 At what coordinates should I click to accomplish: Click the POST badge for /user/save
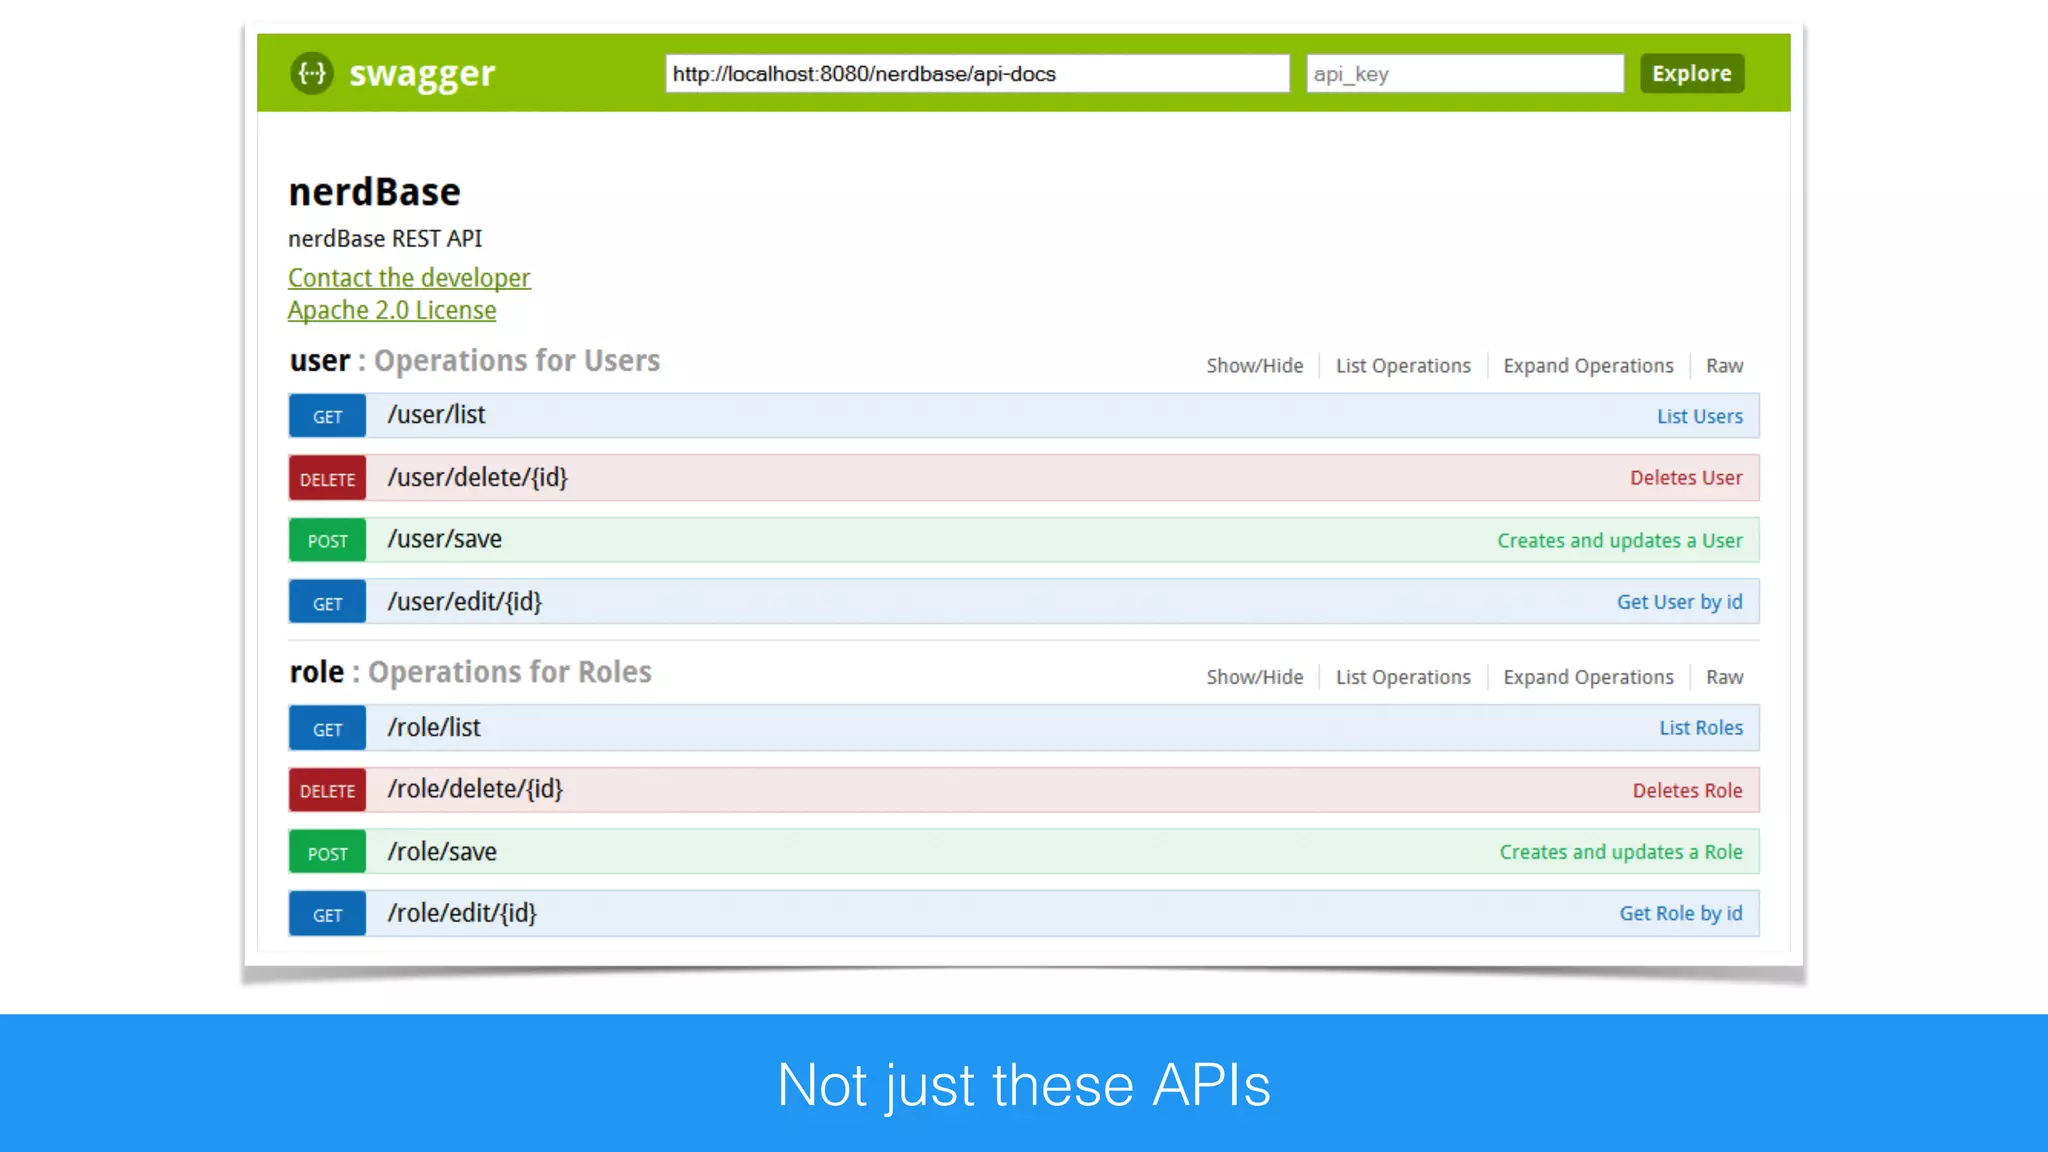327,540
